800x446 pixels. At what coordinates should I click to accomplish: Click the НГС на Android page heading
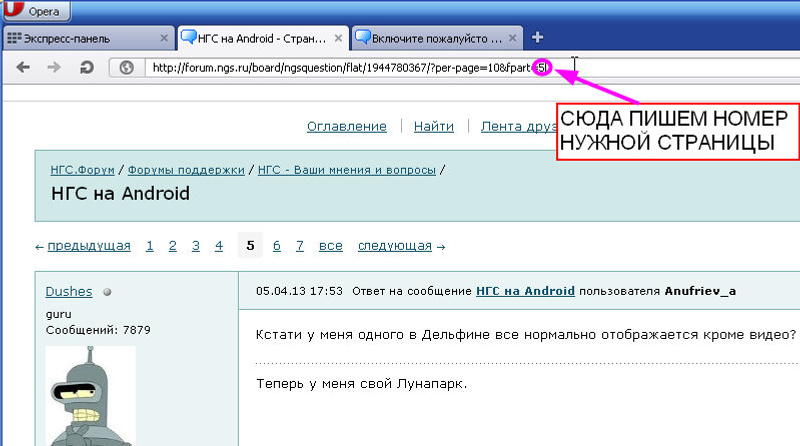coord(120,194)
